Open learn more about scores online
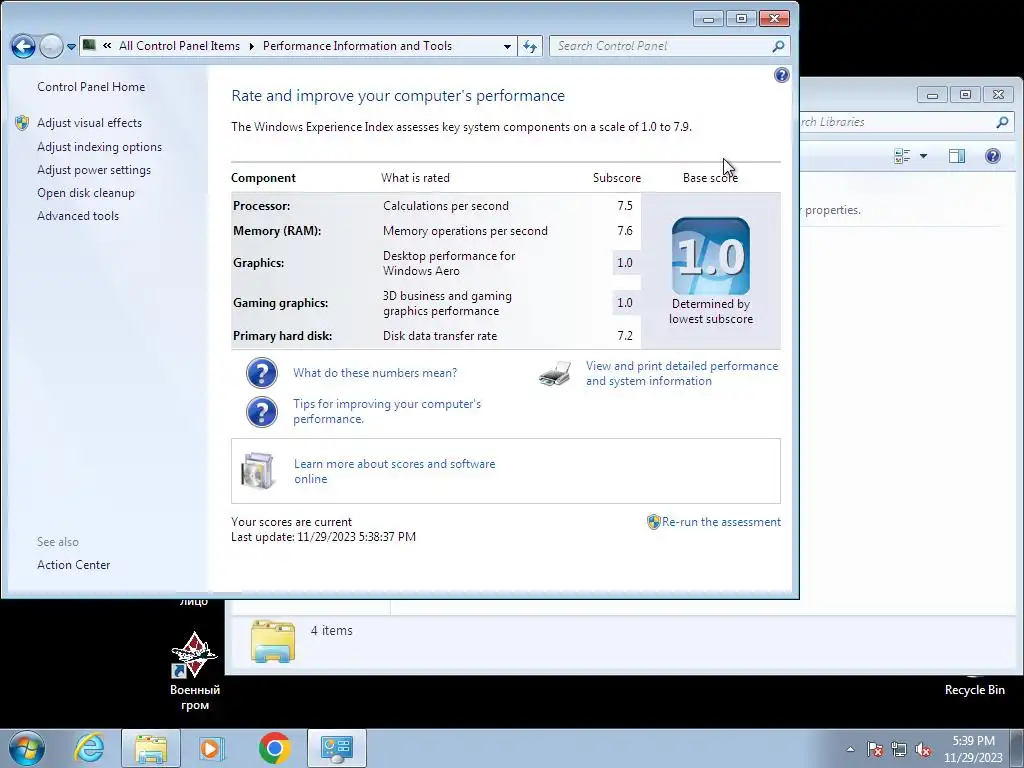Screen dimensions: 1024x768 (x=394, y=471)
